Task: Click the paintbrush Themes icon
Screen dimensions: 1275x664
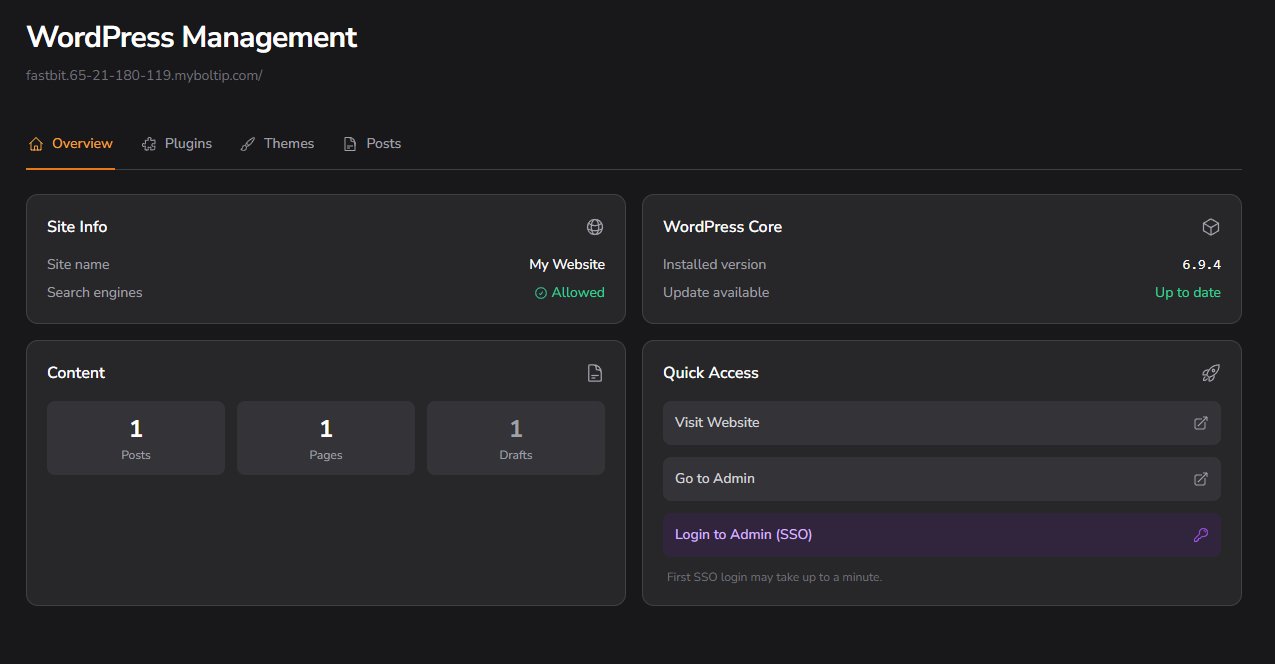Action: coord(248,144)
